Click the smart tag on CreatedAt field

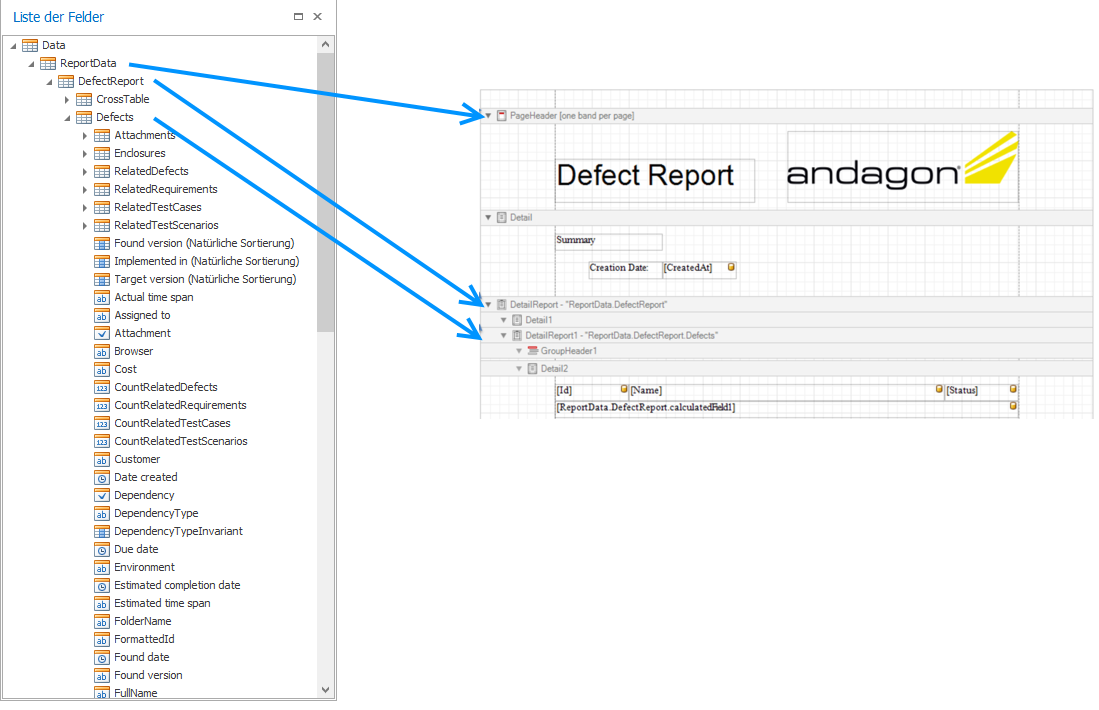click(x=731, y=268)
